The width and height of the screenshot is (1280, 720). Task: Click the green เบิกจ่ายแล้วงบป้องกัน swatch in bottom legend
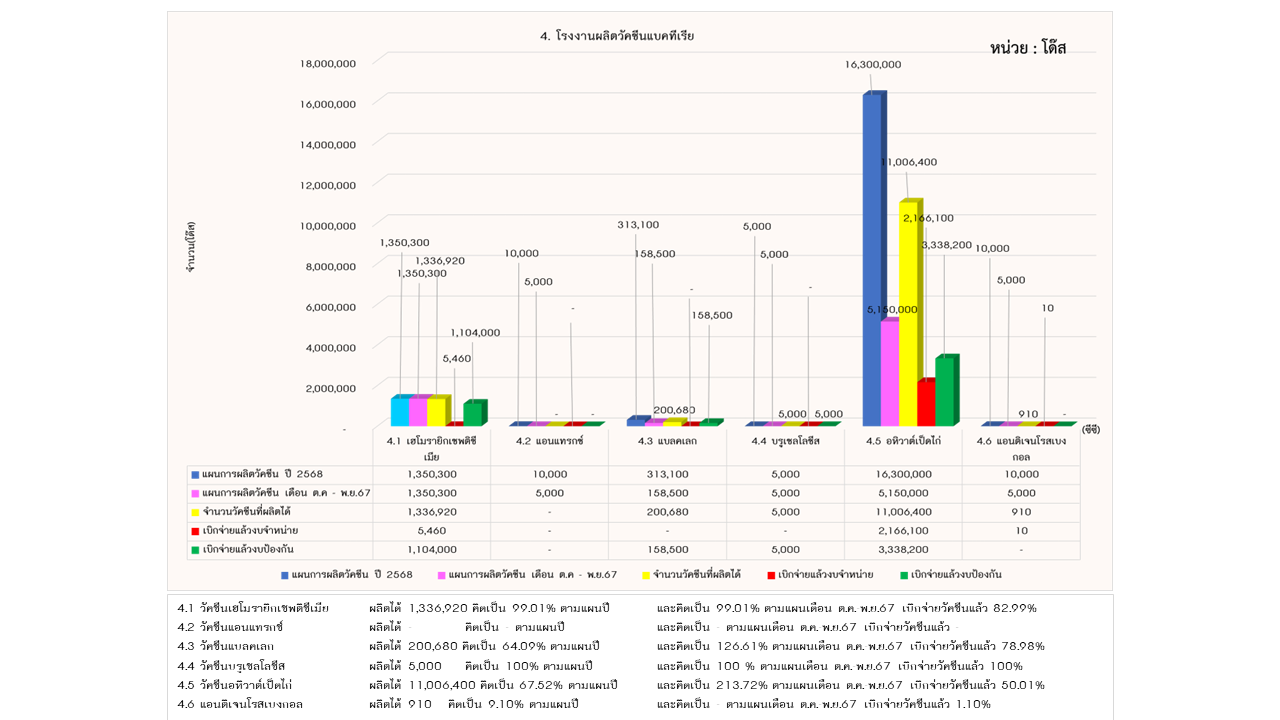tap(903, 575)
